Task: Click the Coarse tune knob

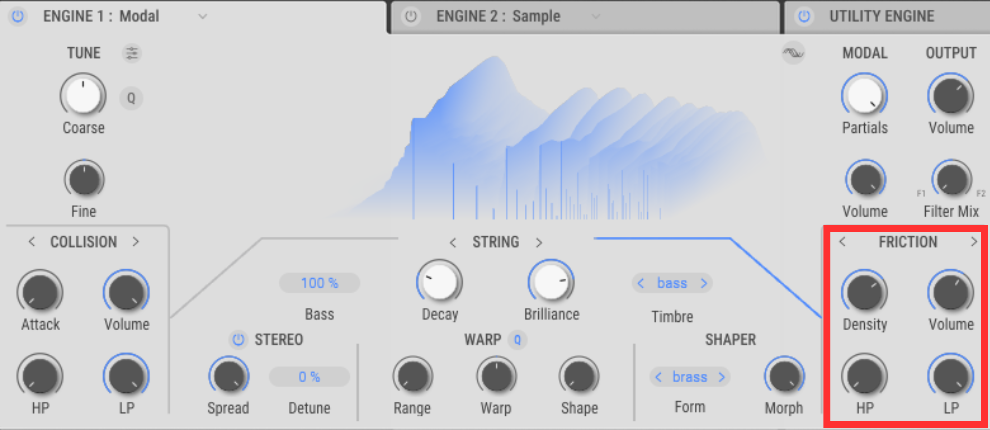Action: [83, 96]
